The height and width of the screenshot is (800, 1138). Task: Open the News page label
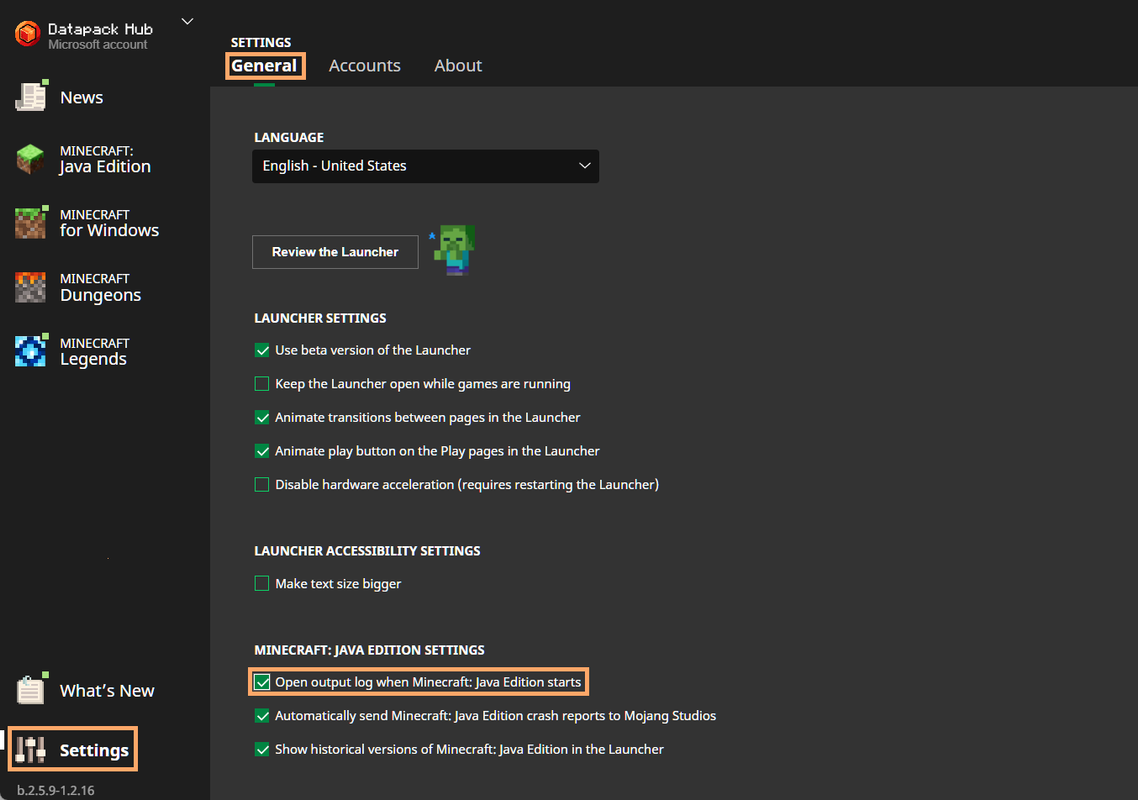81,97
